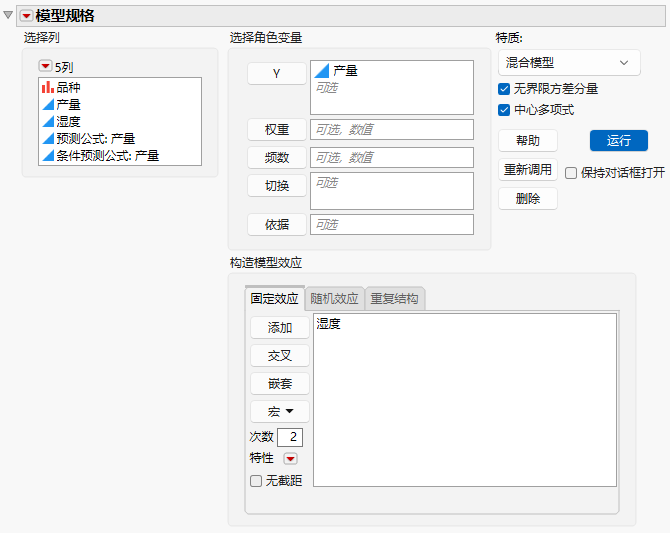670x533 pixels.
Task: Click the 添加 effect button
Action: 280,328
